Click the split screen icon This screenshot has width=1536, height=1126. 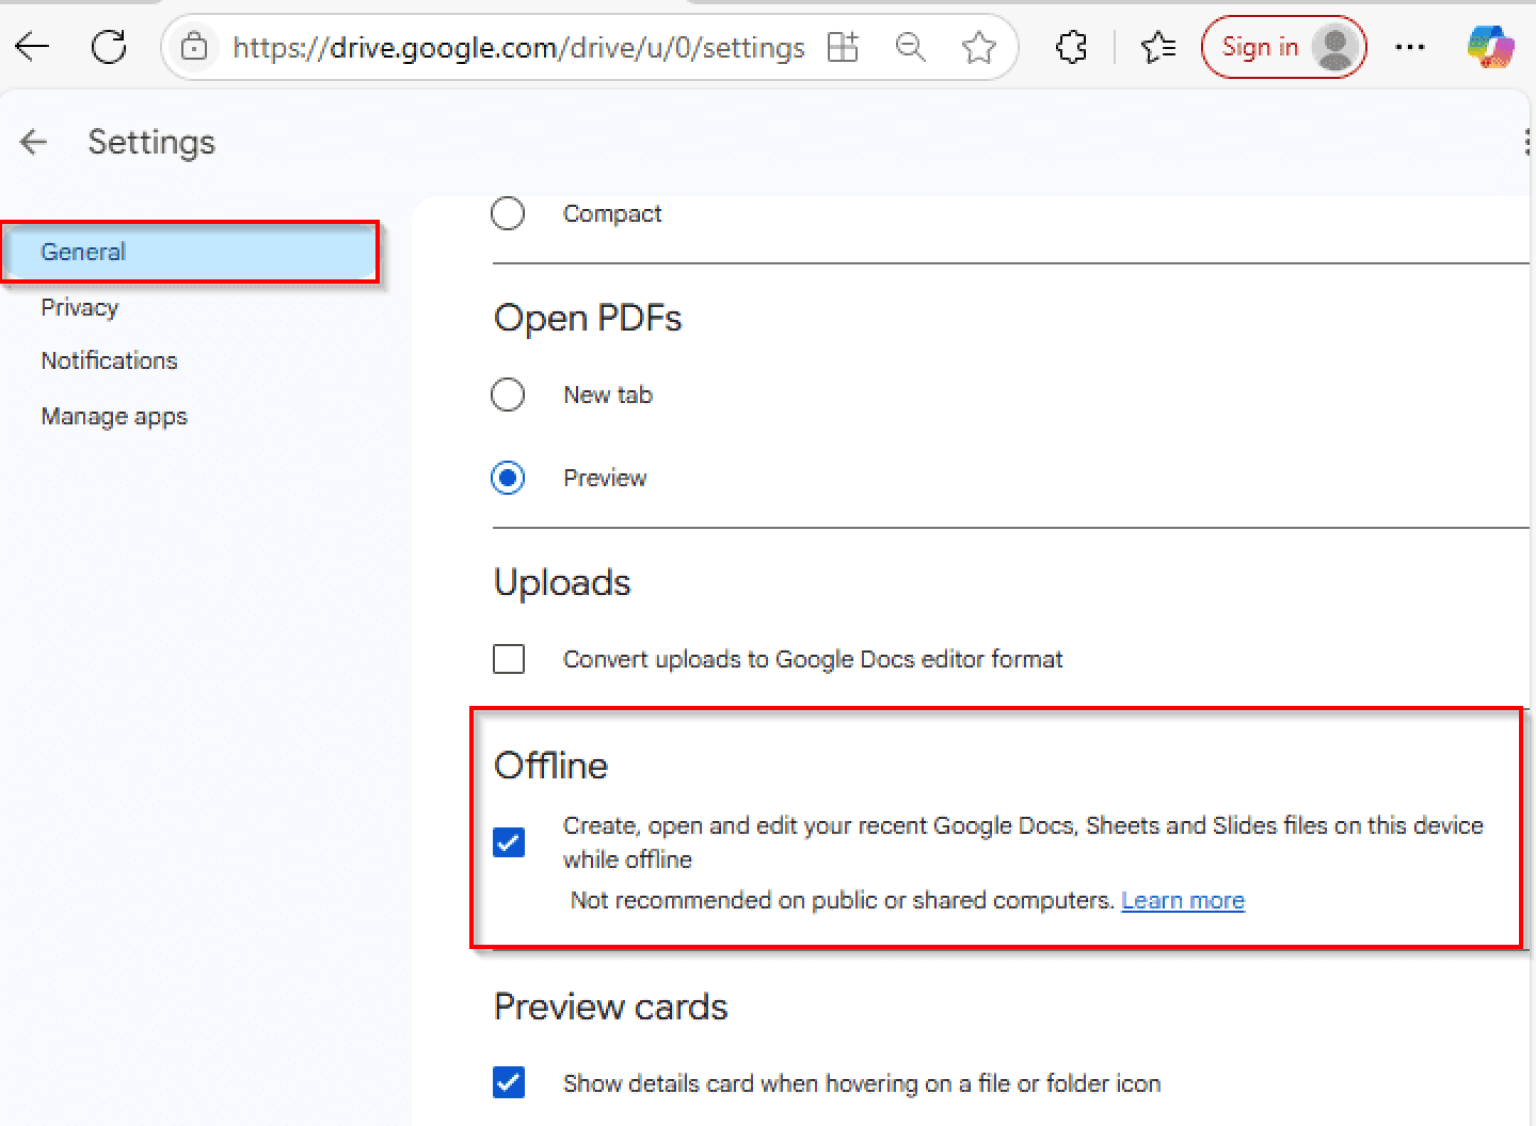pos(843,46)
